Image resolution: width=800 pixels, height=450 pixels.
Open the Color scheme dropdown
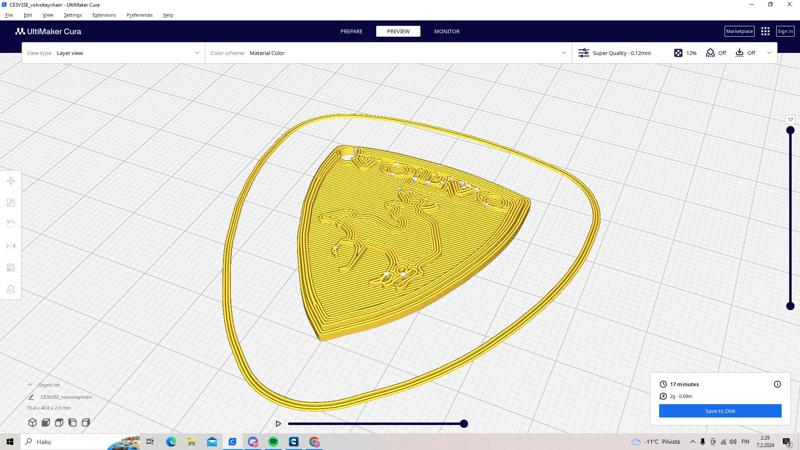(388, 53)
